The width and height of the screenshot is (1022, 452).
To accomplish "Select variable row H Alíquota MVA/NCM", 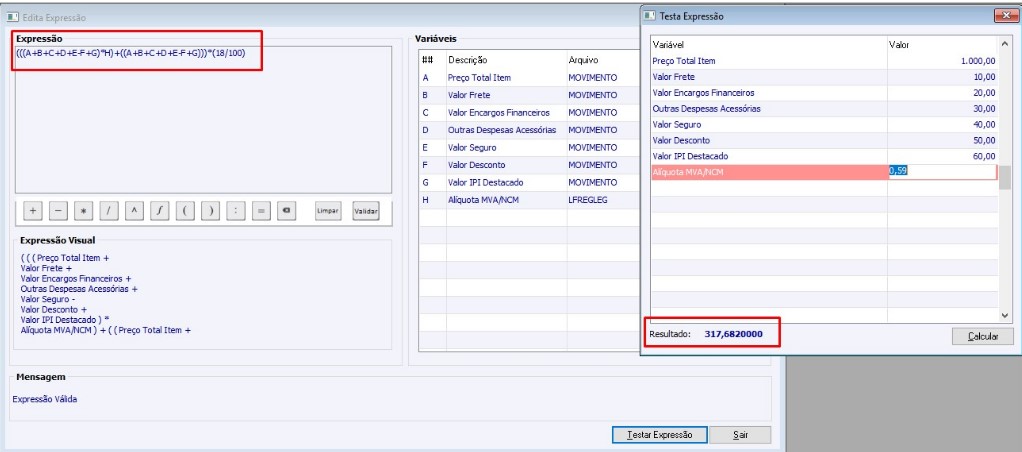I will click(x=527, y=200).
